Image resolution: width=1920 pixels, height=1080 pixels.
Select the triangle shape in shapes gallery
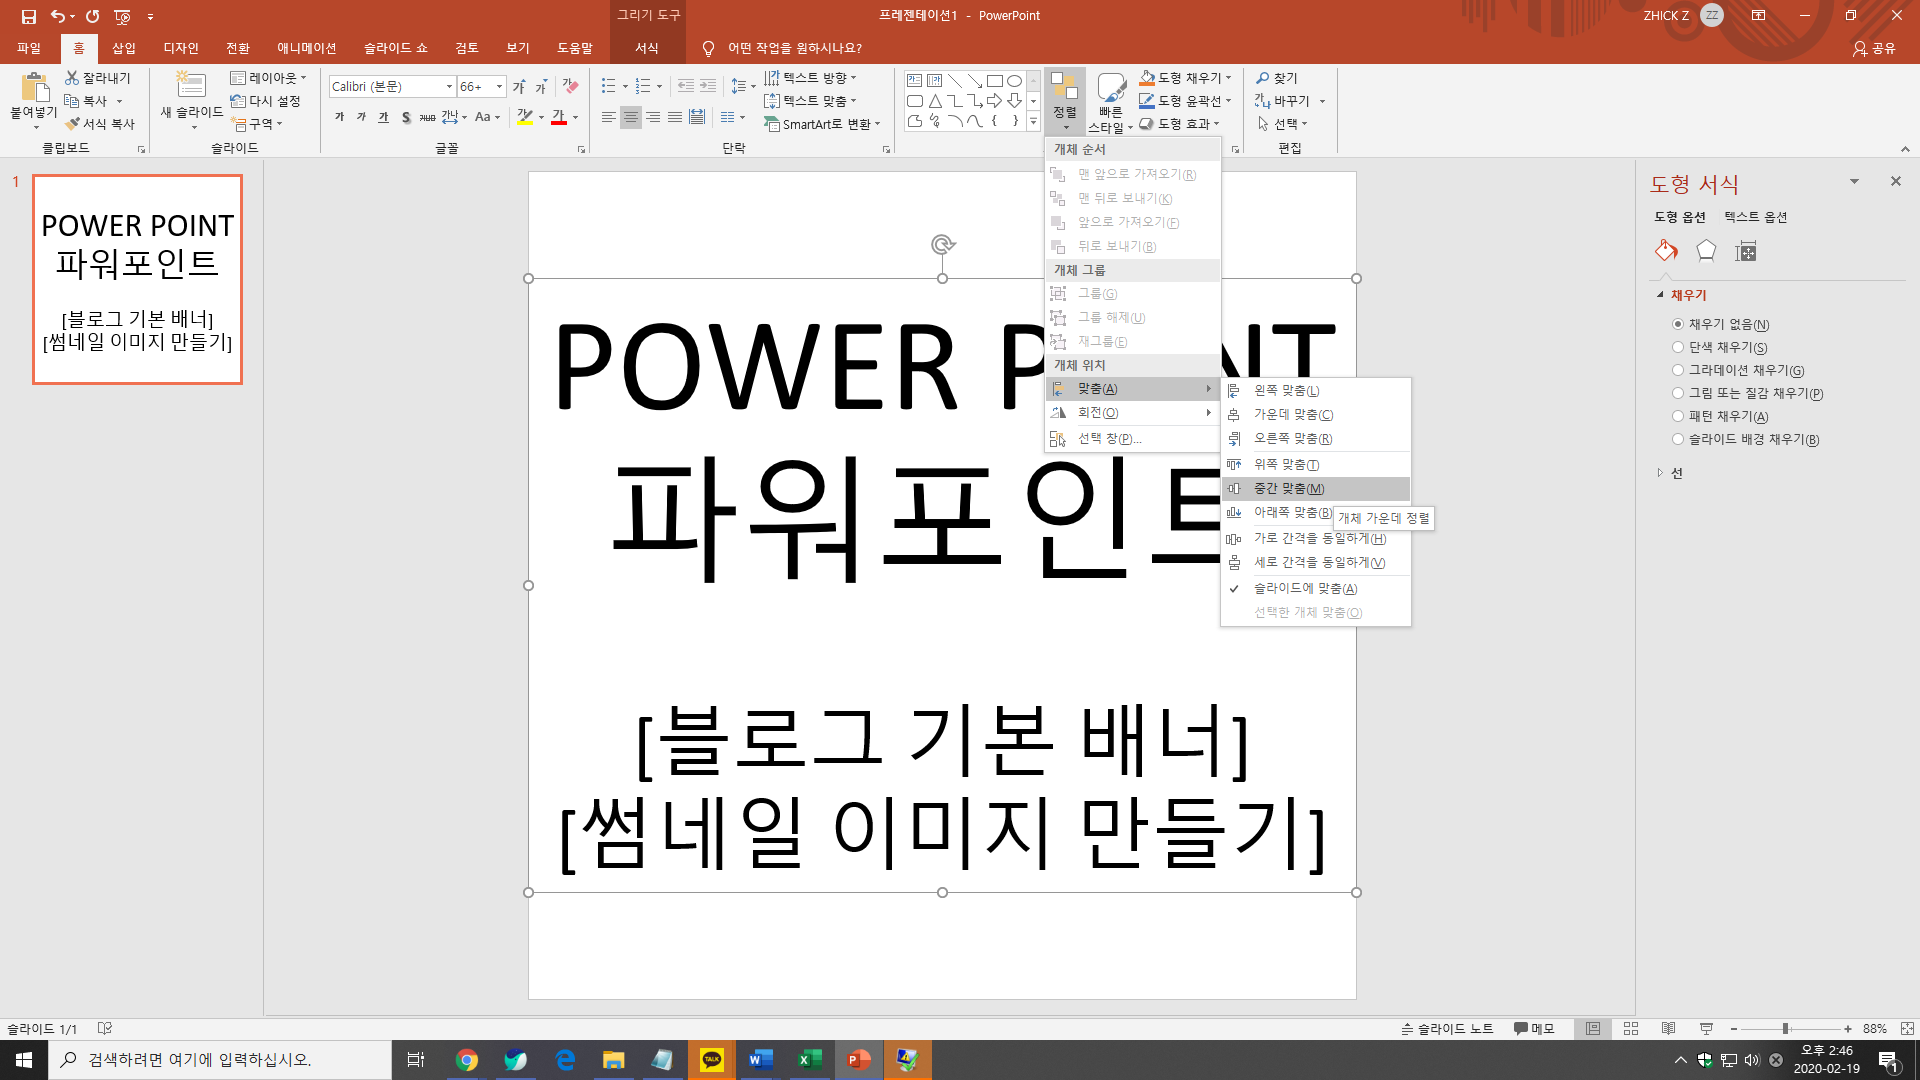934,101
